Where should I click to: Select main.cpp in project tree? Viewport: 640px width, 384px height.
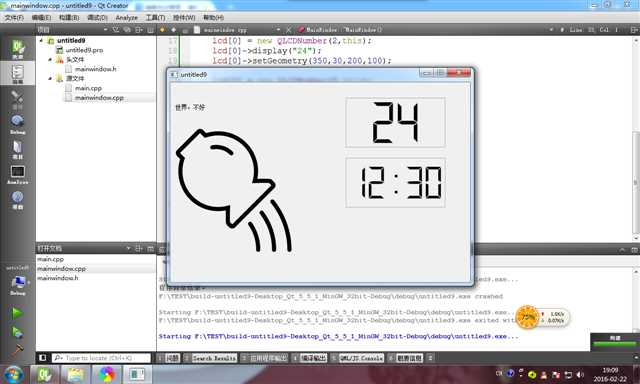88,88
